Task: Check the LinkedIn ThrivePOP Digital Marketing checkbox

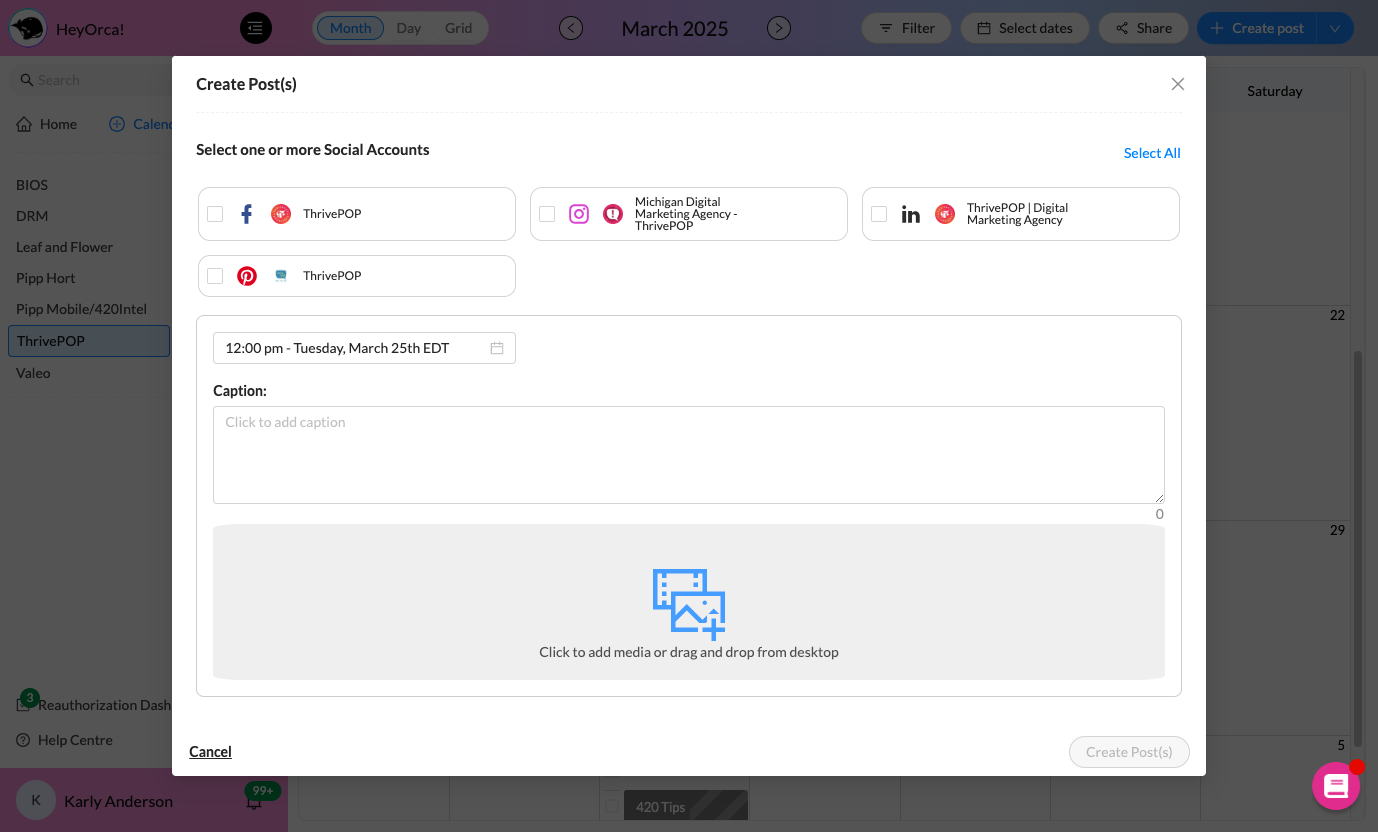Action: click(x=879, y=214)
